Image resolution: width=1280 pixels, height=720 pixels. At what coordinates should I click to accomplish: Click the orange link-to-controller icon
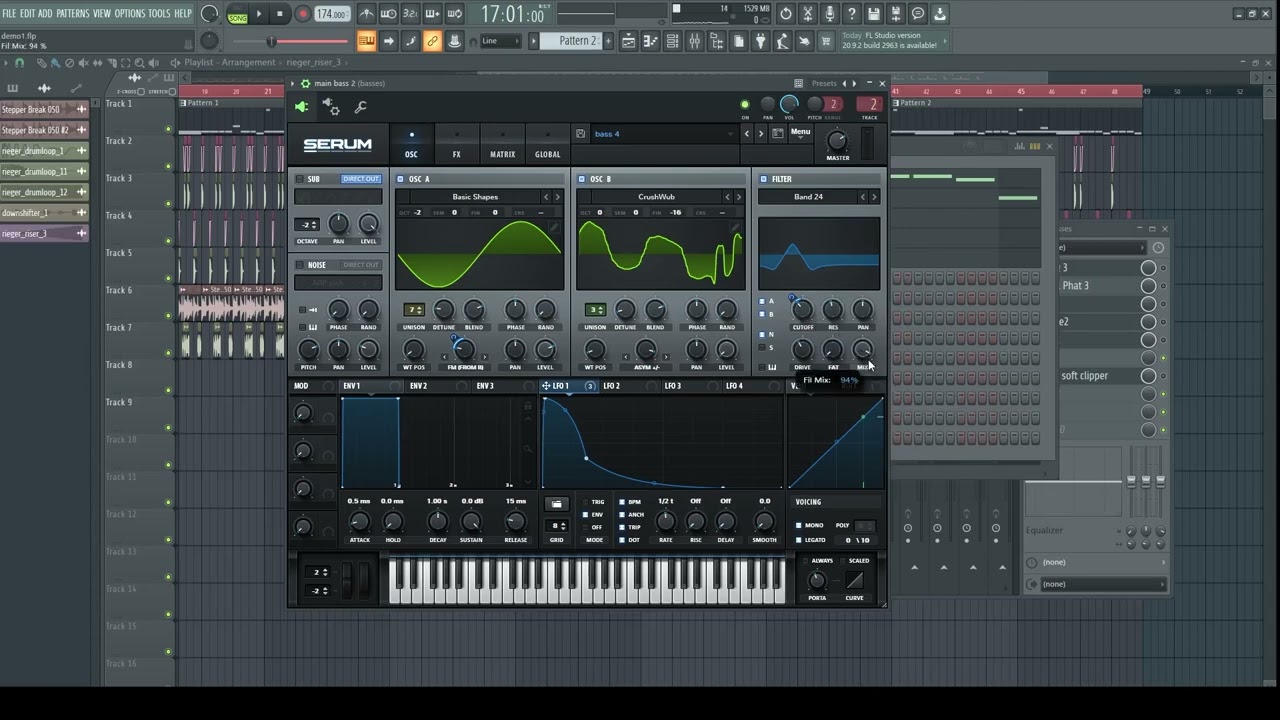coord(432,41)
